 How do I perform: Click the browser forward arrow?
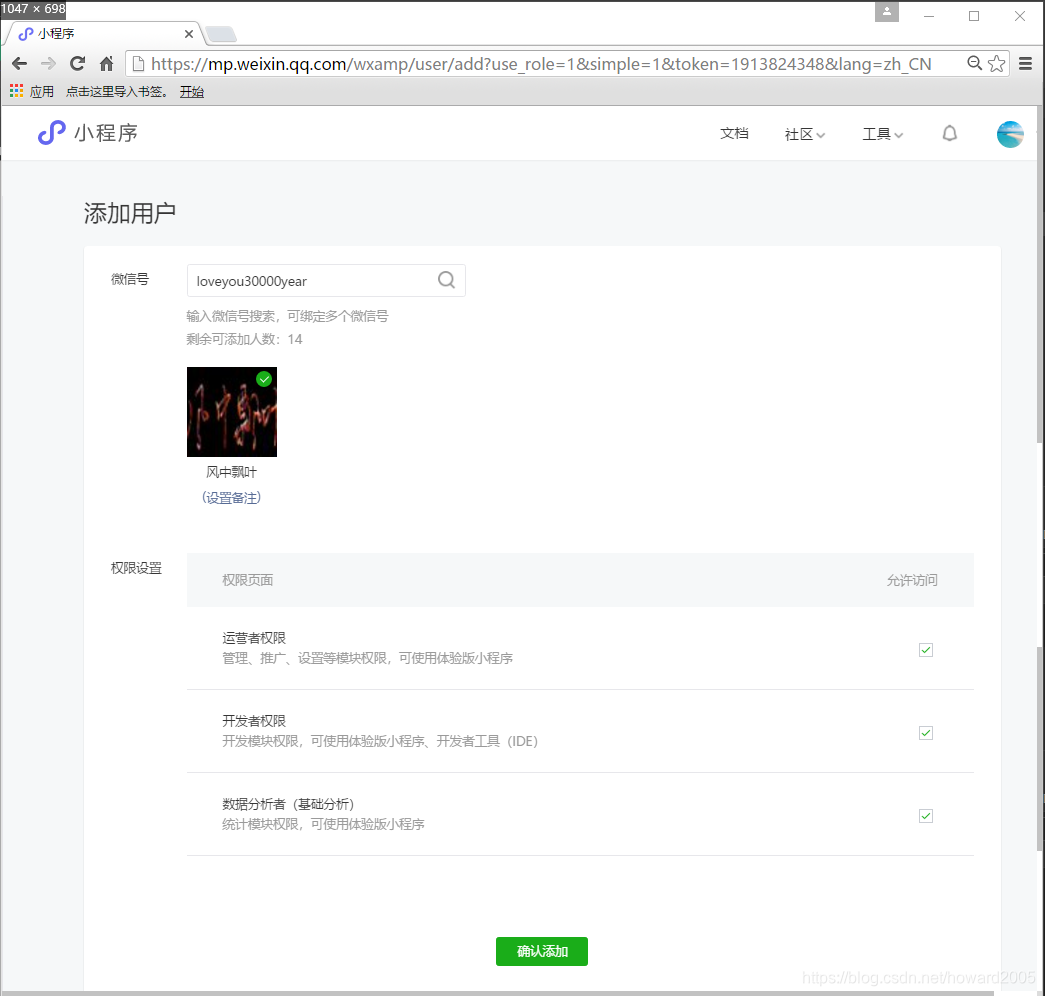(49, 64)
